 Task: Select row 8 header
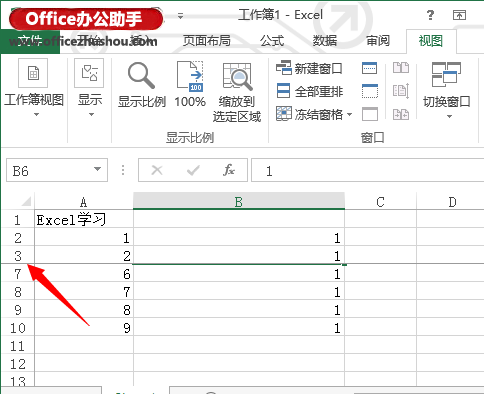pyautogui.click(x=18, y=292)
